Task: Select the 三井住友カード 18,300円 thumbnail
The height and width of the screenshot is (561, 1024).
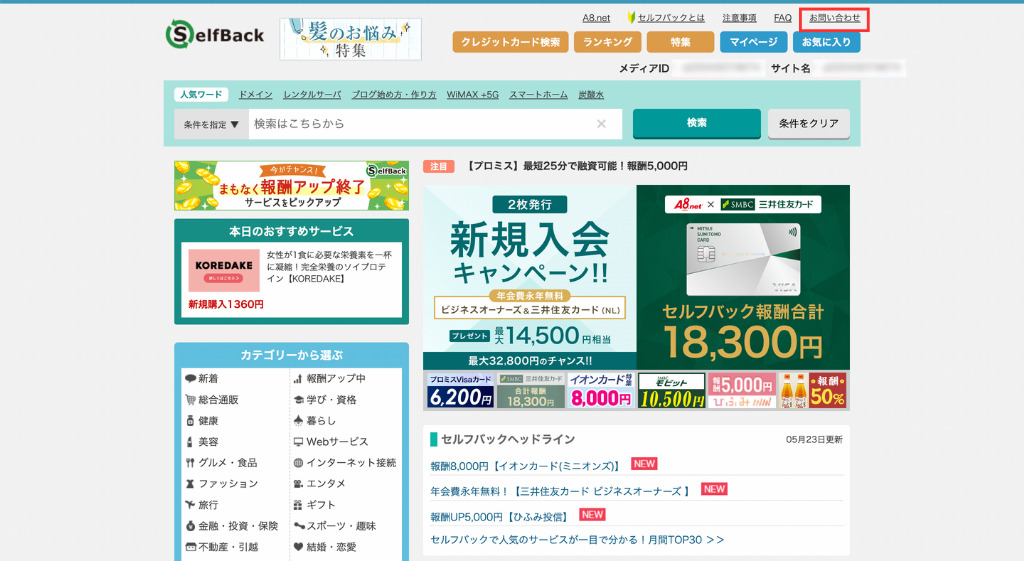Action: coord(530,391)
